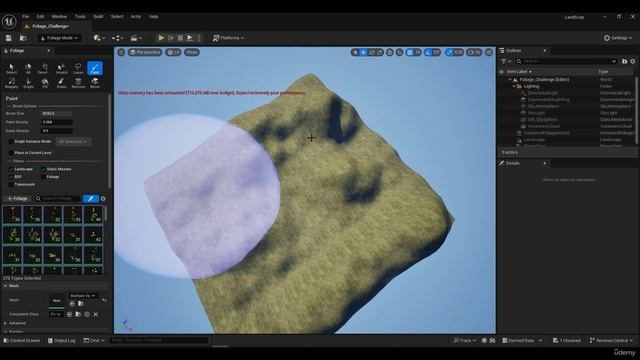Open viewport options hamburger menu
The width and height of the screenshot is (640, 360).
coord(121,52)
